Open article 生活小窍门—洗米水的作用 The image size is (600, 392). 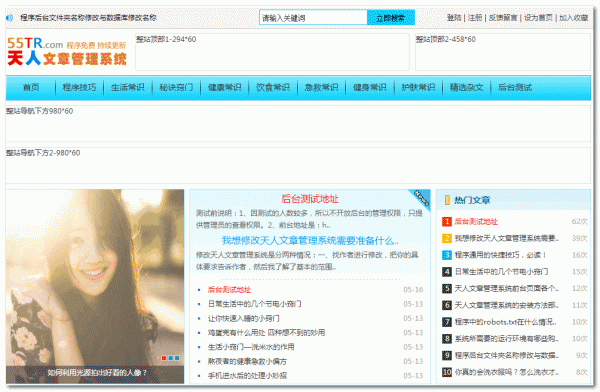(251, 347)
